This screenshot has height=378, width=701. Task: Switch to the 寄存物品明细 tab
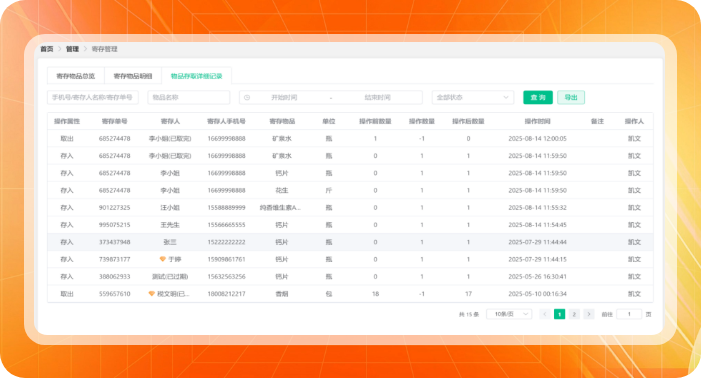(133, 76)
